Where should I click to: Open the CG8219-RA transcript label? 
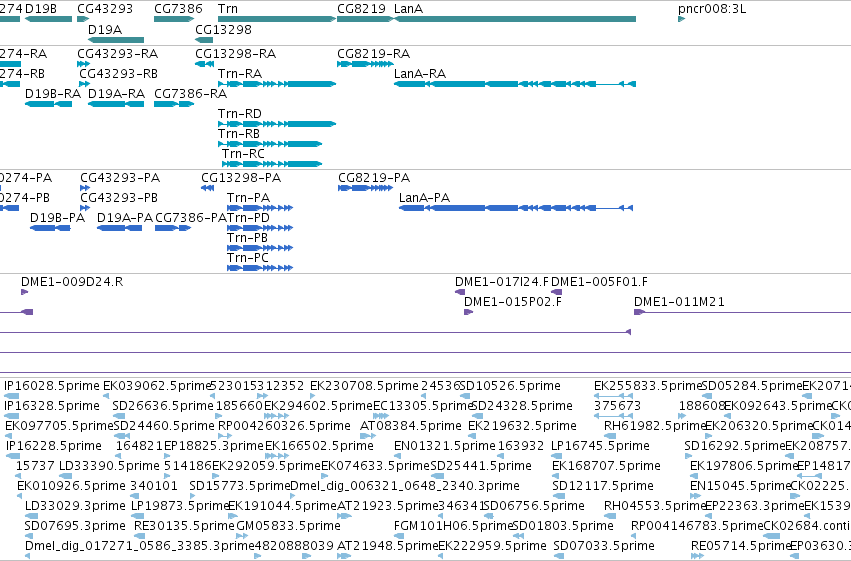click(373, 54)
